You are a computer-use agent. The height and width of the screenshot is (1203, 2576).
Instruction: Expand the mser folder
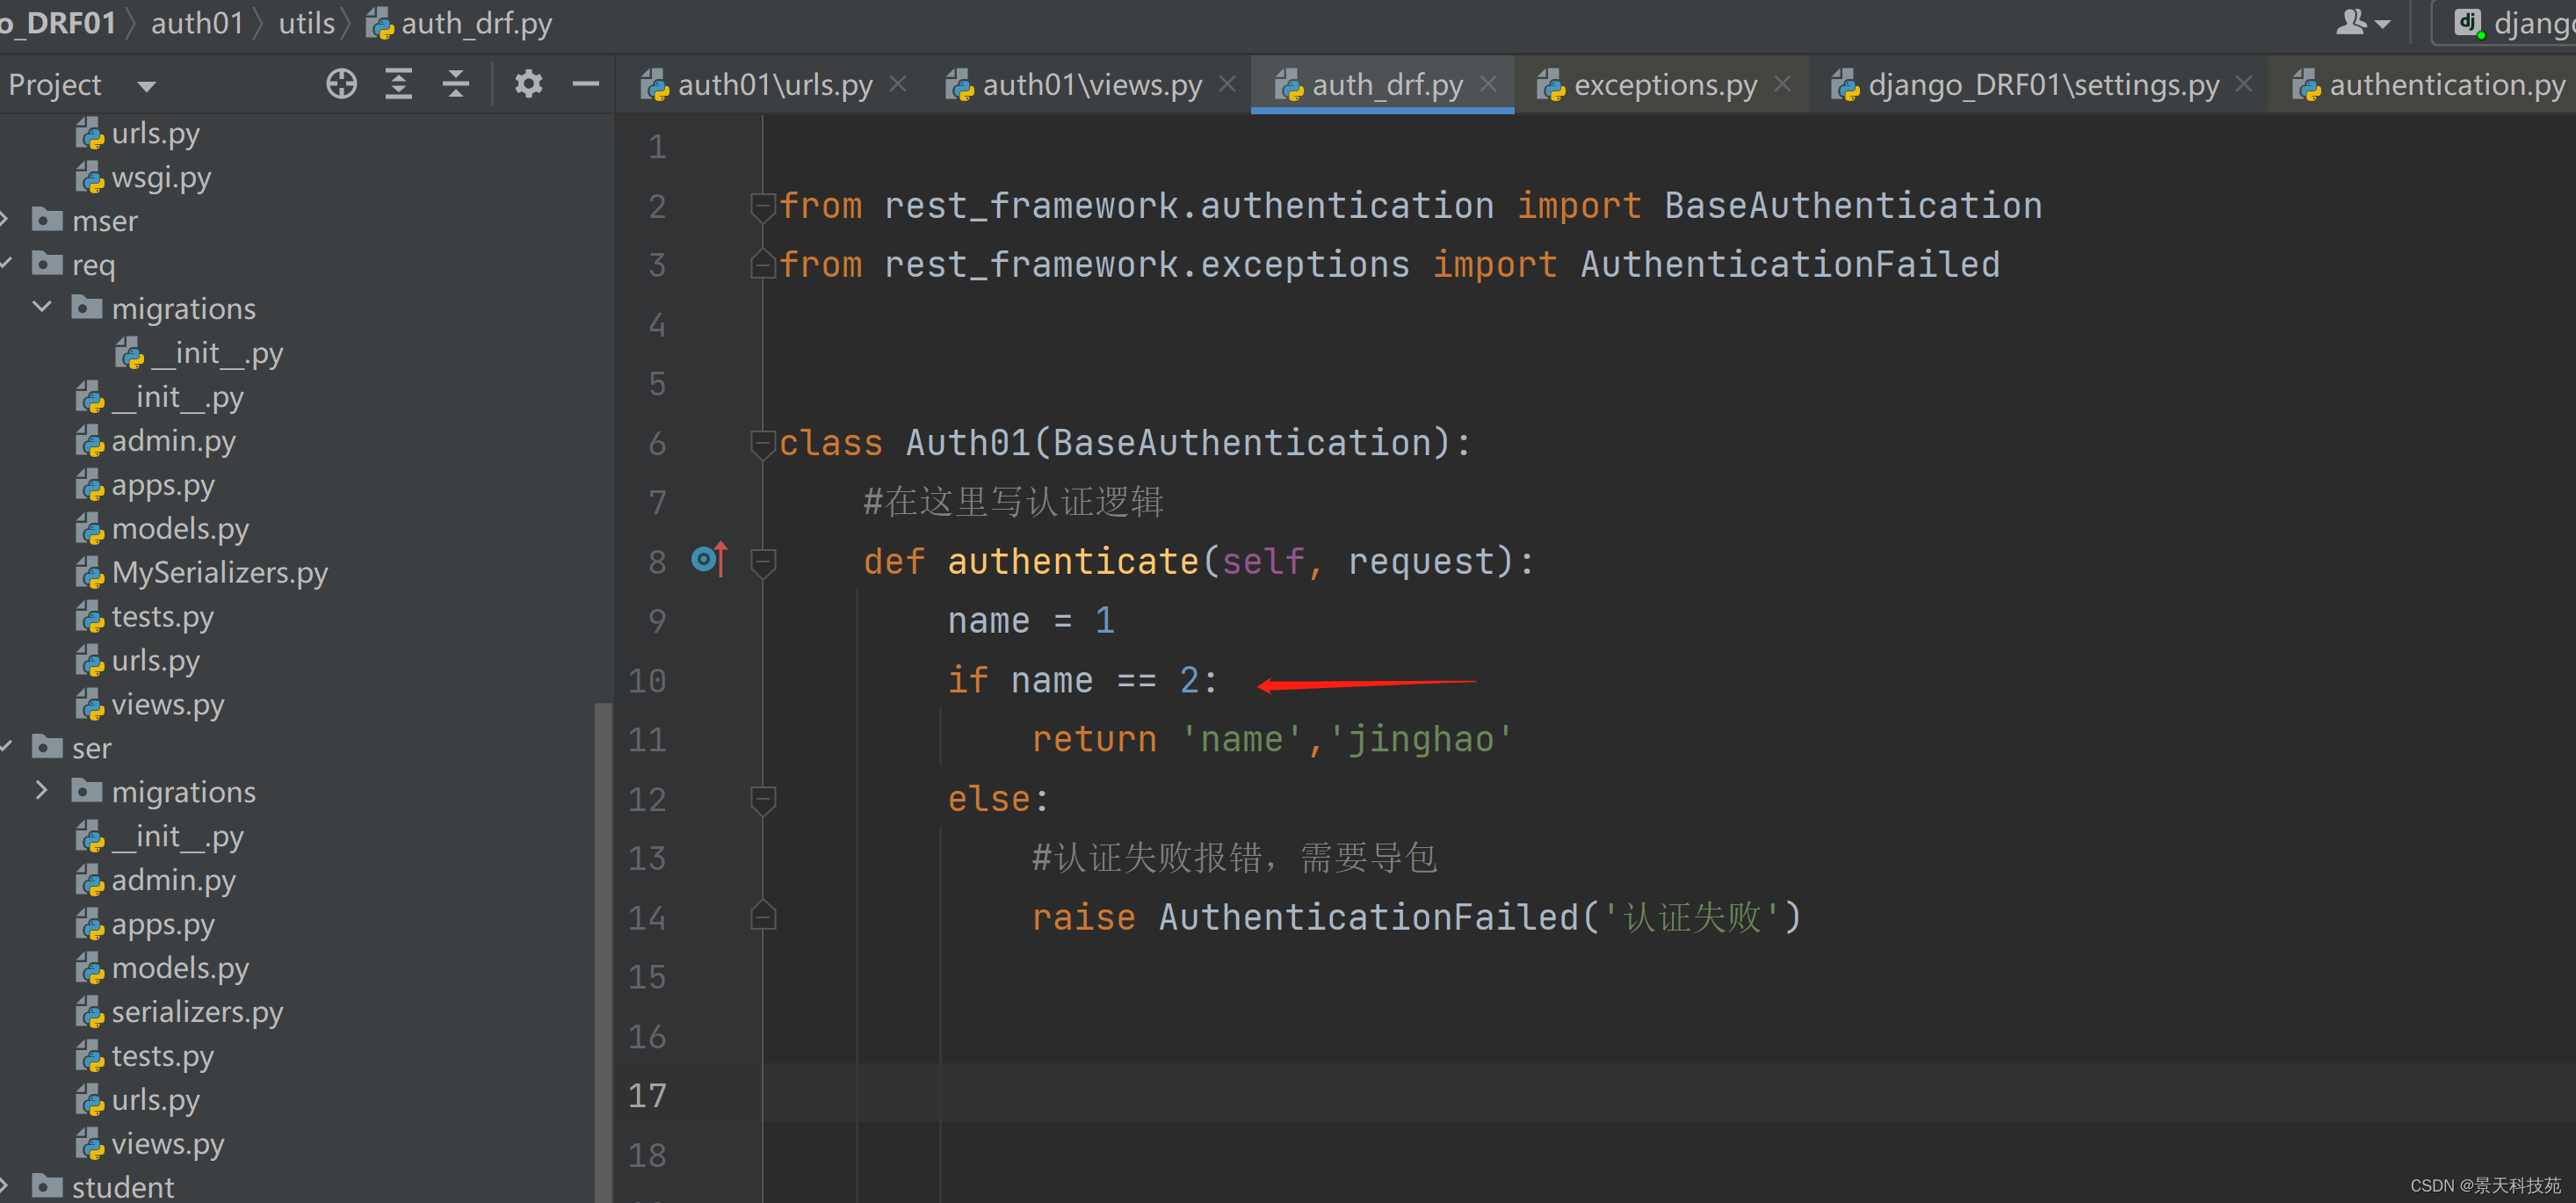5,219
